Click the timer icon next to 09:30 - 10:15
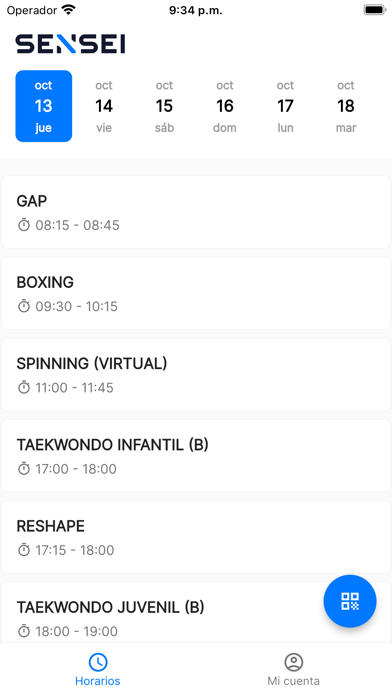The image size is (392, 696). pyautogui.click(x=24, y=306)
